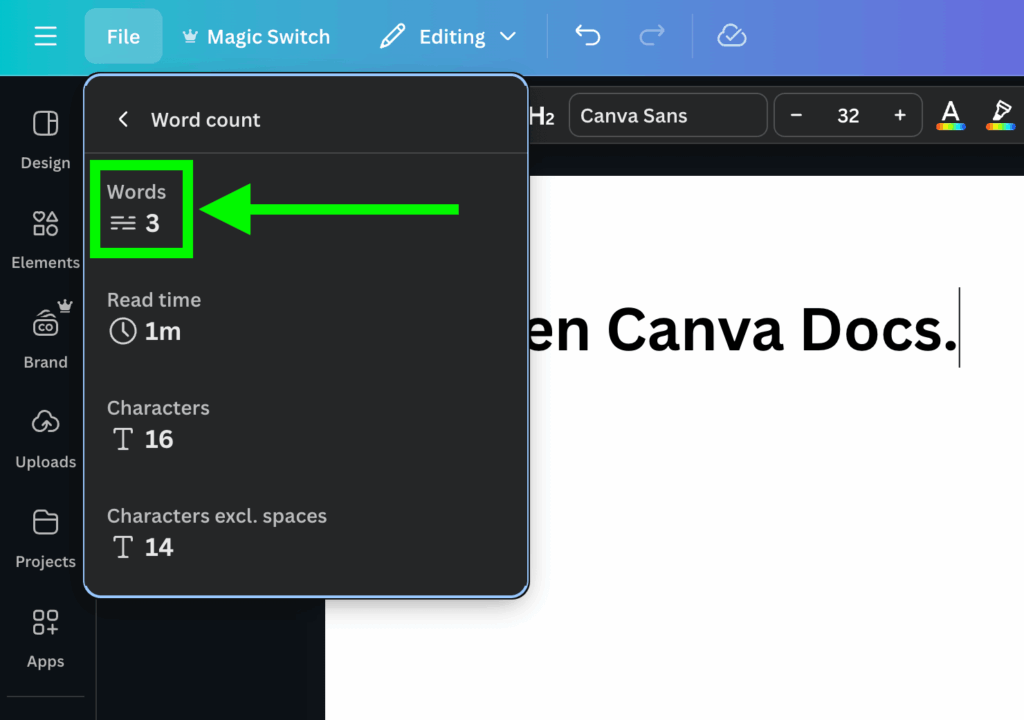Open the Design panel in sidebar
The image size is (1024, 720).
point(45,135)
